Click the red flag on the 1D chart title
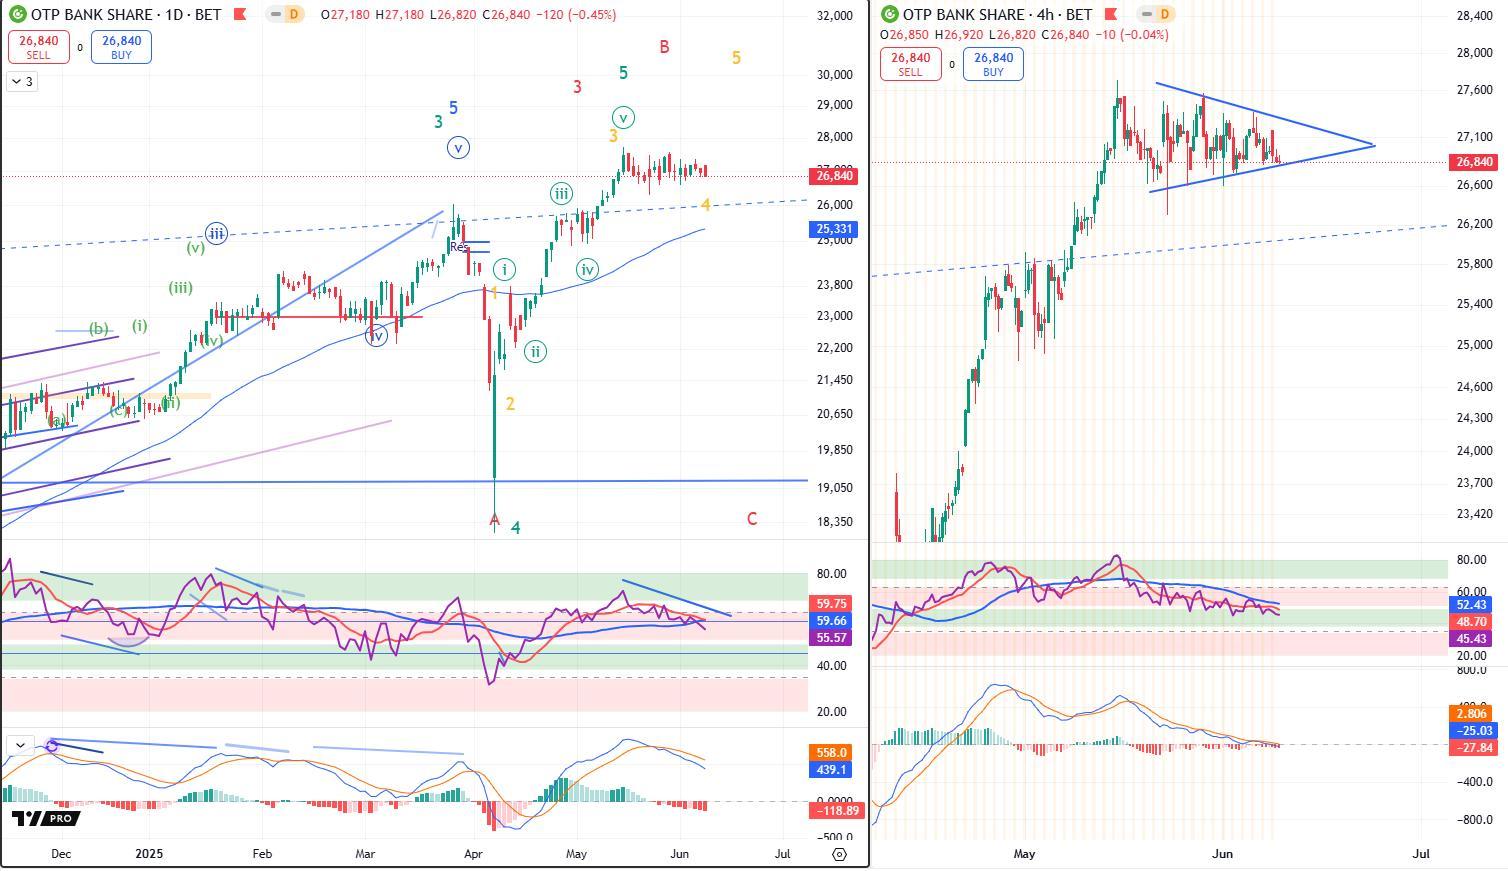The height and width of the screenshot is (871, 1508). (239, 15)
